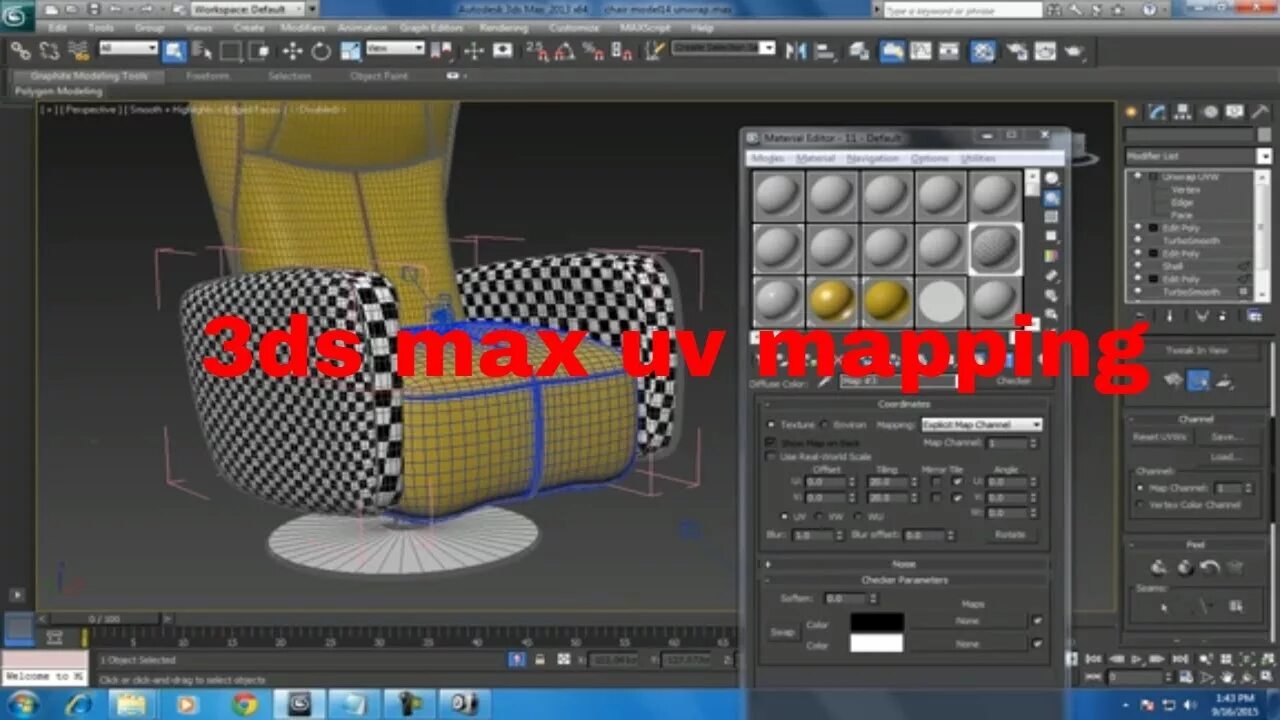Open the Modifiers menu
The width and height of the screenshot is (1280, 720).
click(302, 28)
